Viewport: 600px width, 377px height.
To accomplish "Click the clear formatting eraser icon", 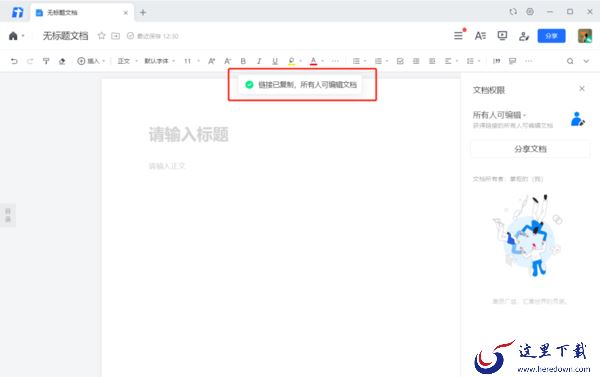I will click(x=62, y=61).
